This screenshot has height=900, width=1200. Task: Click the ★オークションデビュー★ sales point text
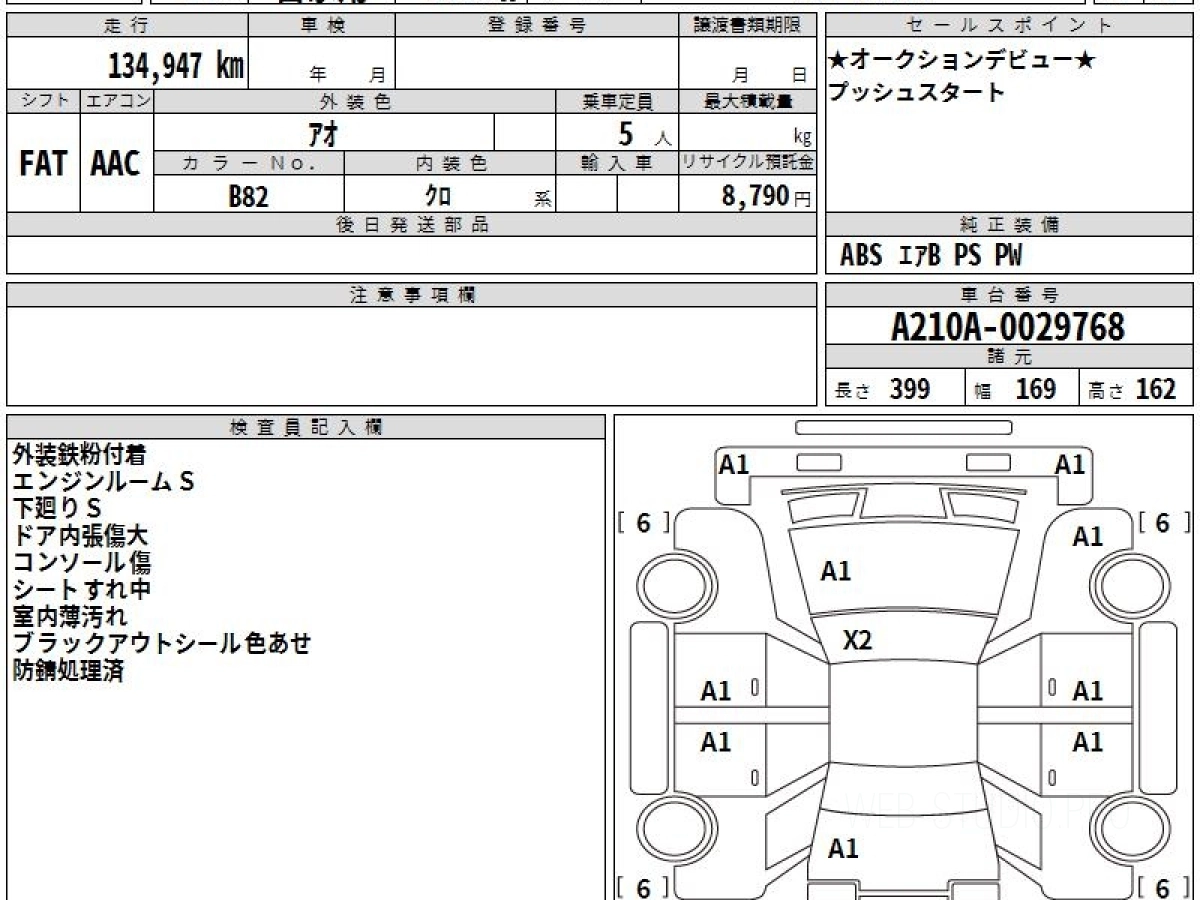click(962, 61)
